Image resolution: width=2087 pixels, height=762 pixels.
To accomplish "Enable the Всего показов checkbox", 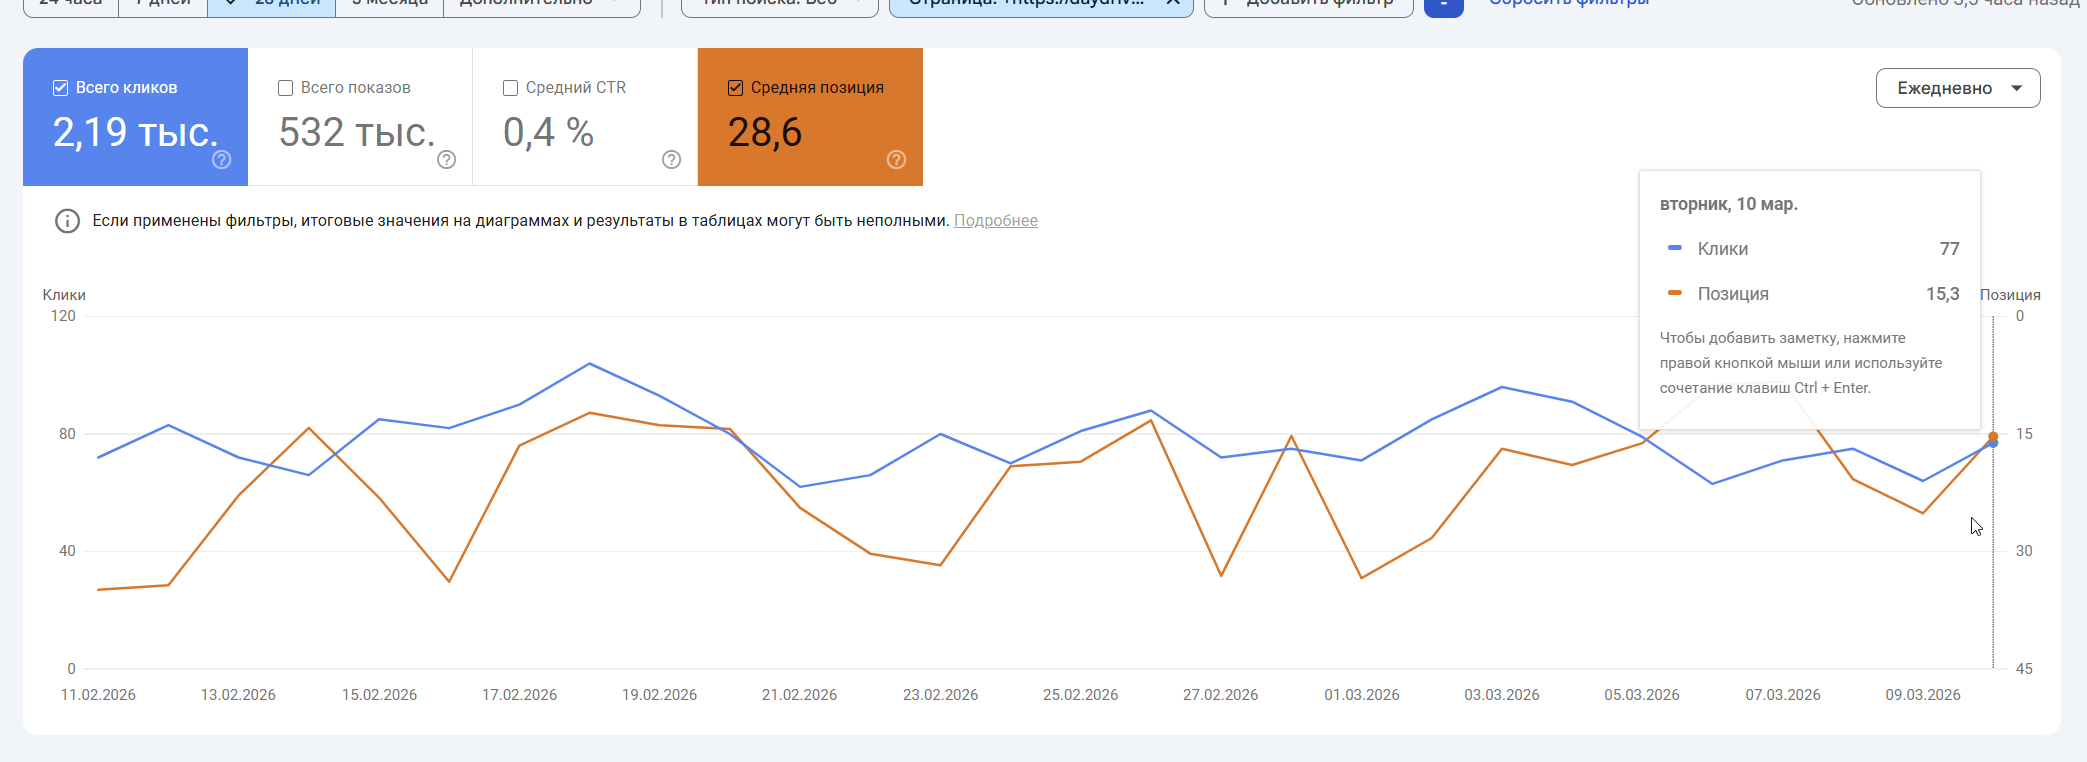I will pos(285,88).
